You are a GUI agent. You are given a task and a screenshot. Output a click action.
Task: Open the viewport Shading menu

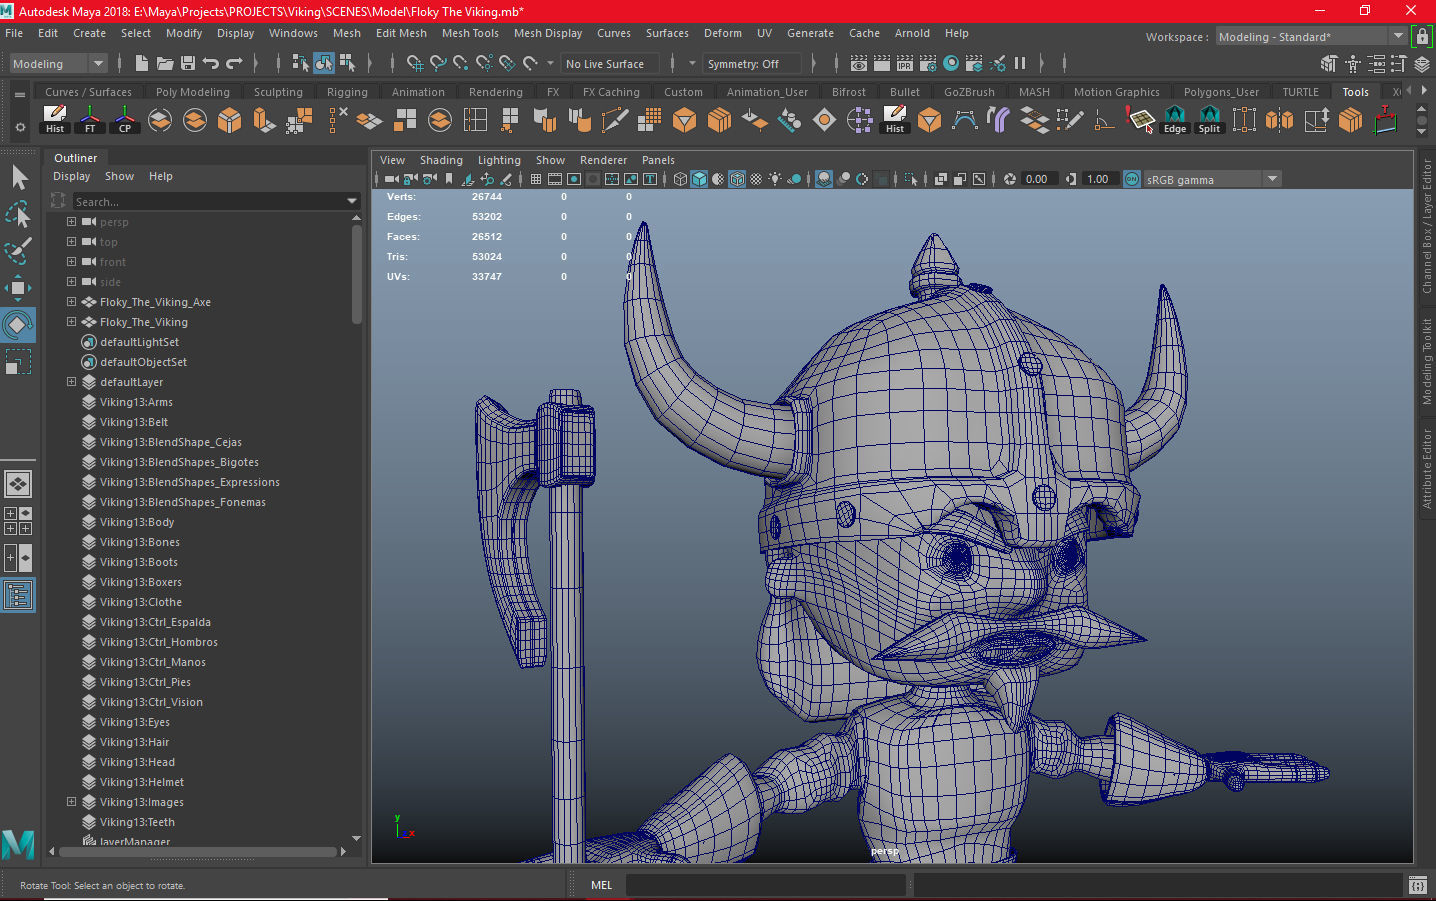pos(441,160)
